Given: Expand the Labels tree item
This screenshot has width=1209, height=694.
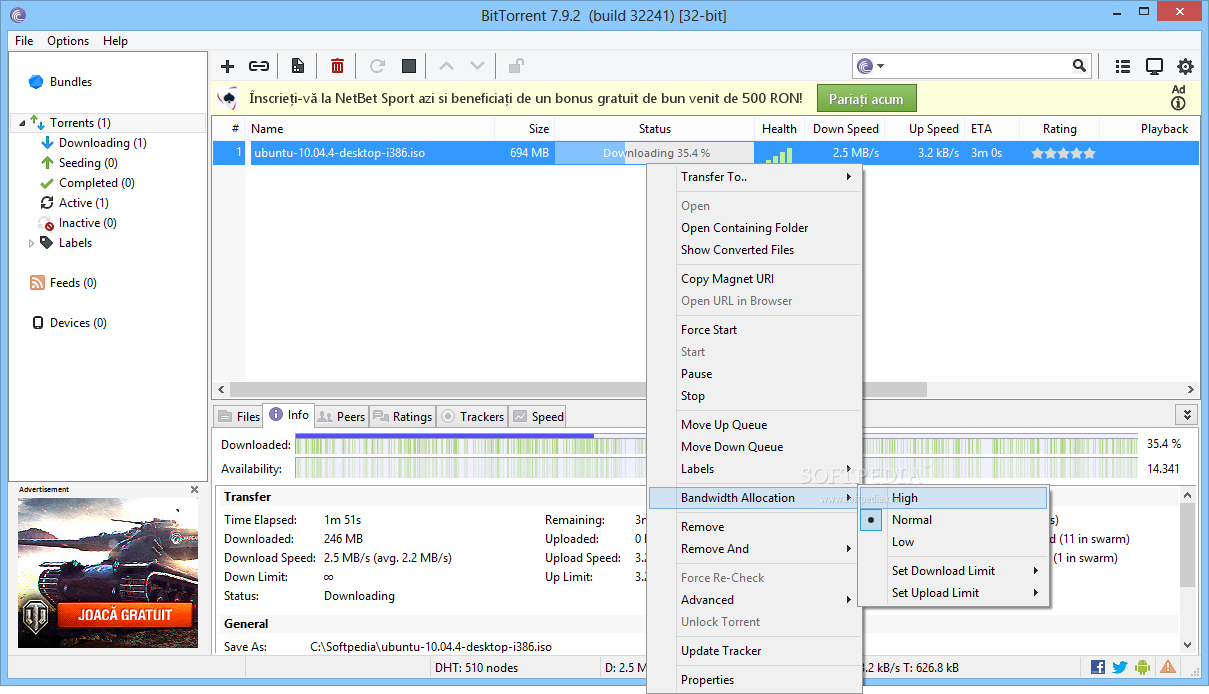Looking at the screenshot, I should pos(31,242).
